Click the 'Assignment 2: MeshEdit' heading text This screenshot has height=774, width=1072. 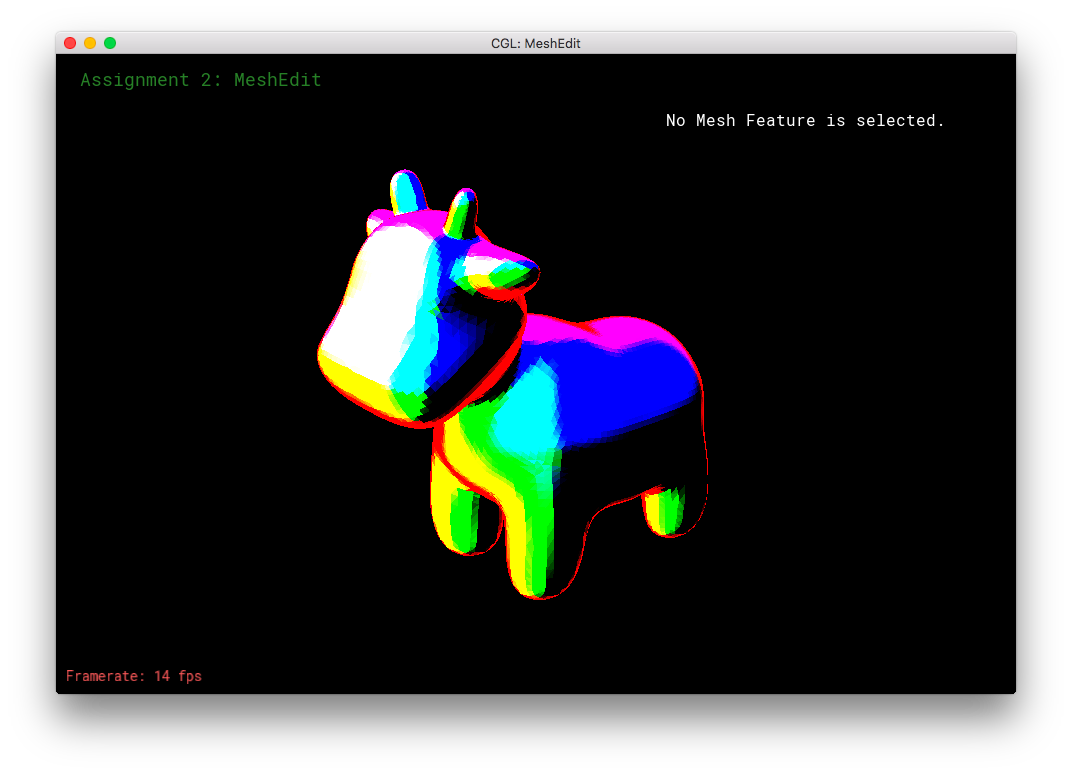[x=201, y=80]
